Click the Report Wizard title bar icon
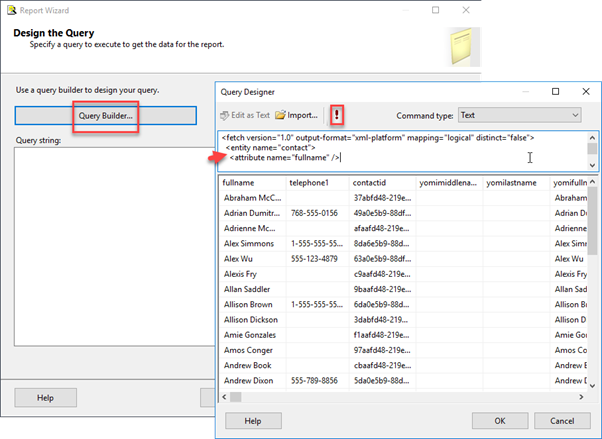 12,10
